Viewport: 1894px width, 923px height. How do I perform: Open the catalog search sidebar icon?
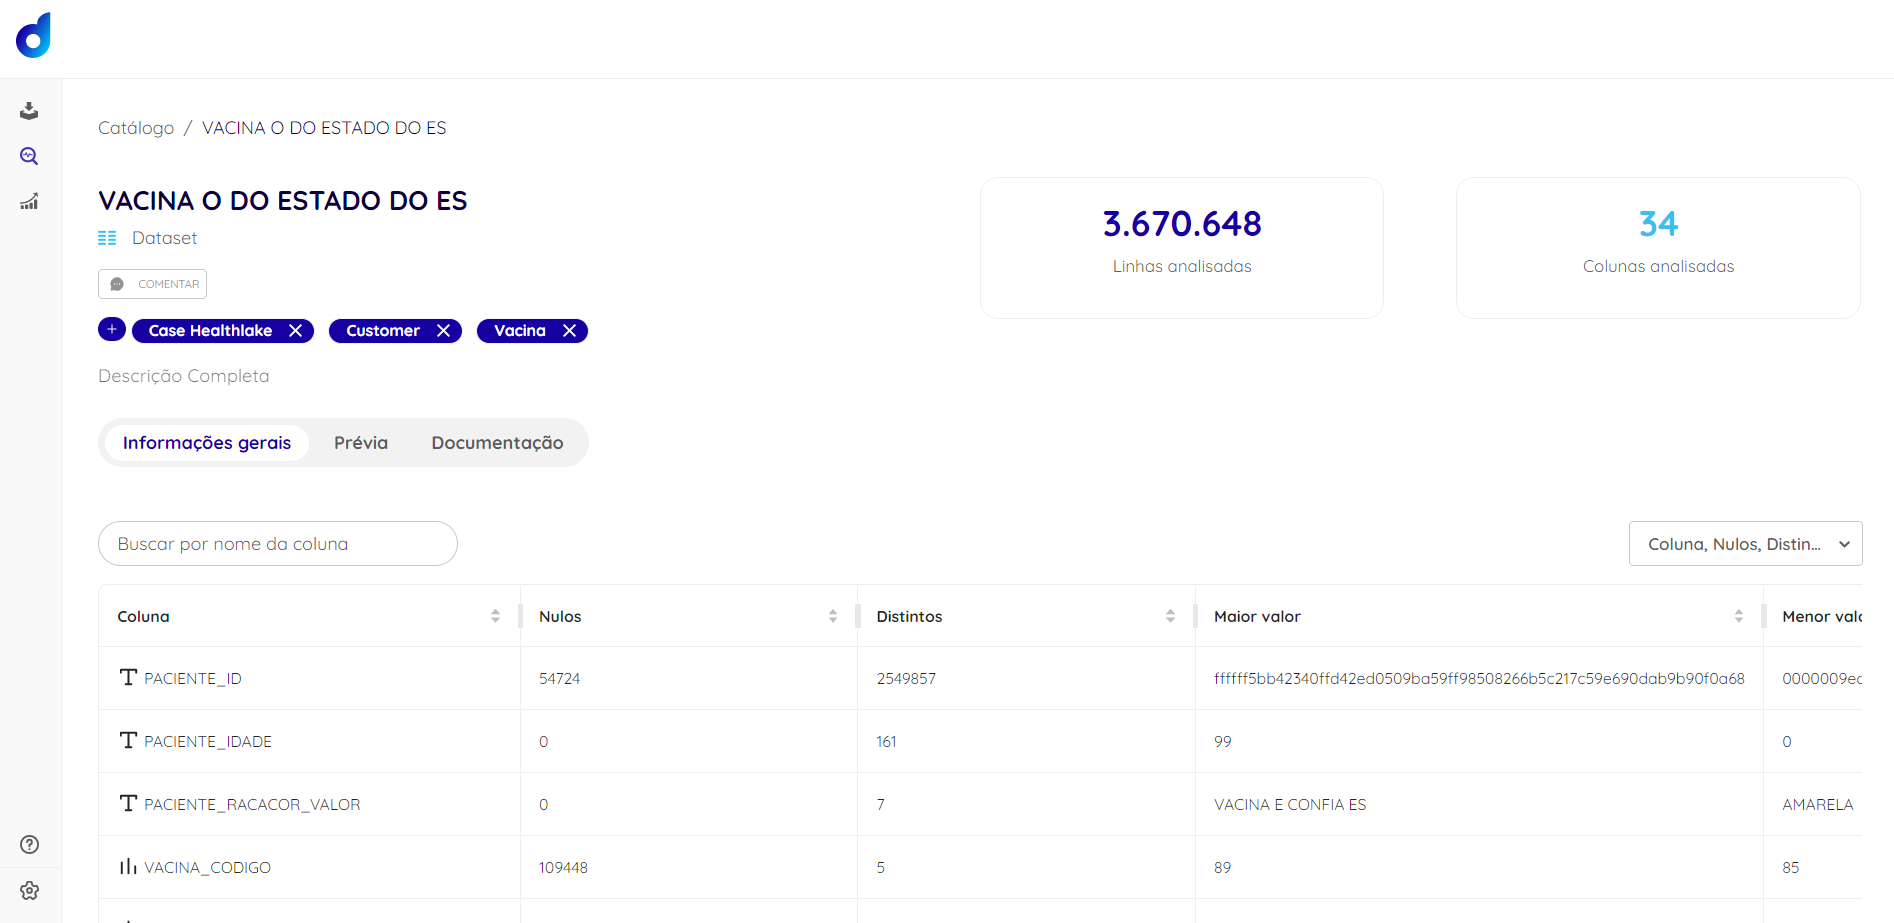tap(29, 156)
